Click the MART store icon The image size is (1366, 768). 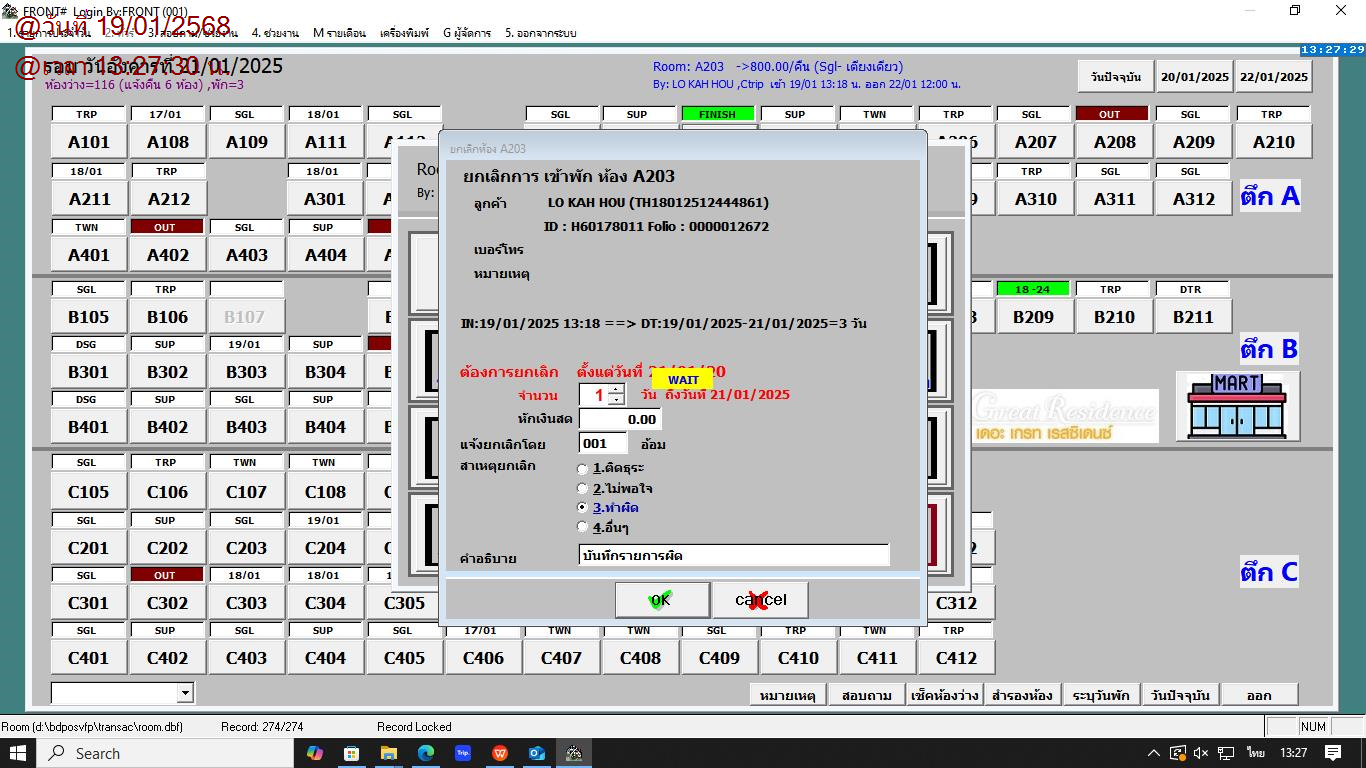(x=1237, y=406)
